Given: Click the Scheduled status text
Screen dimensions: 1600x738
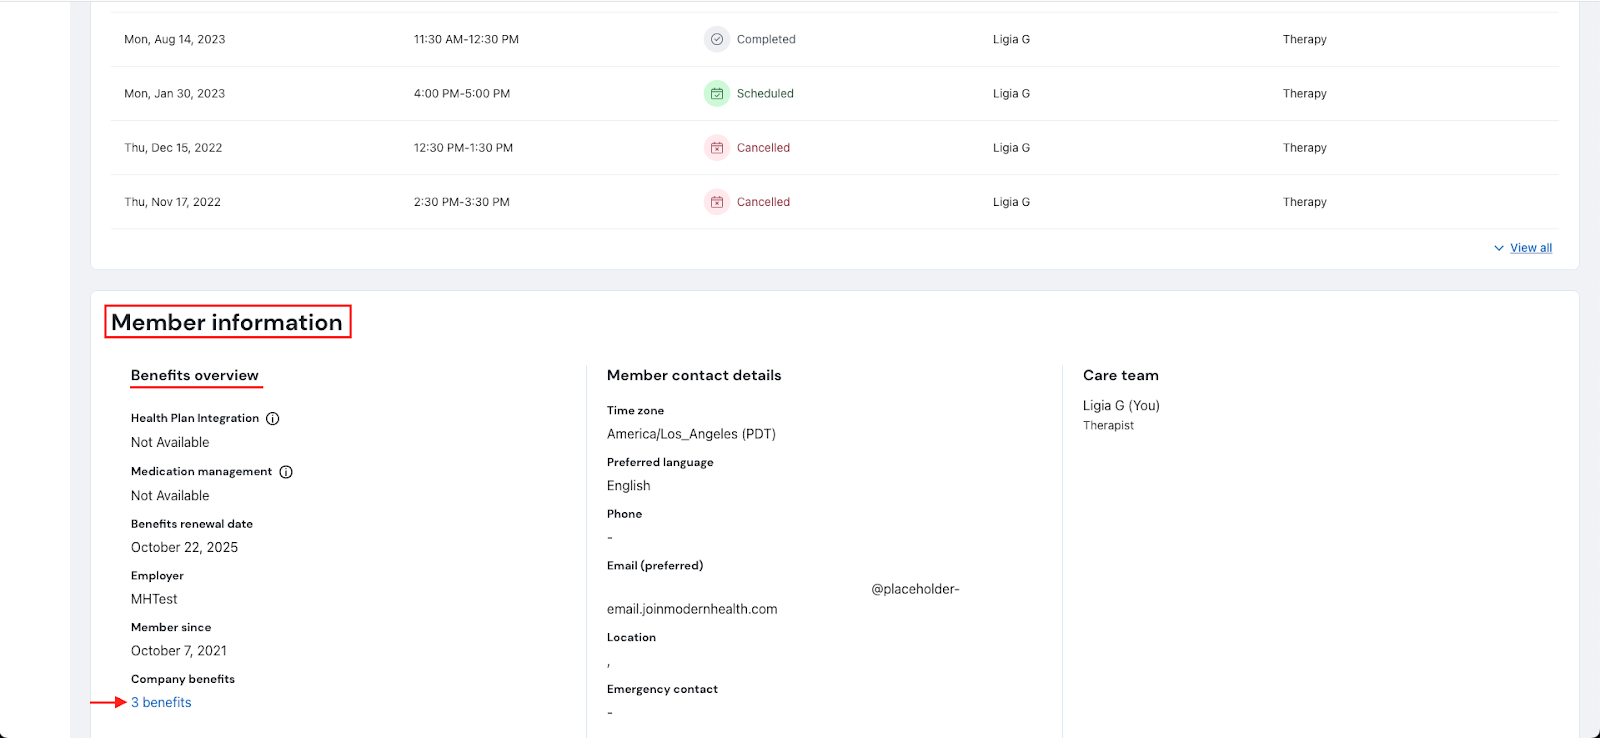Looking at the screenshot, I should 765,93.
